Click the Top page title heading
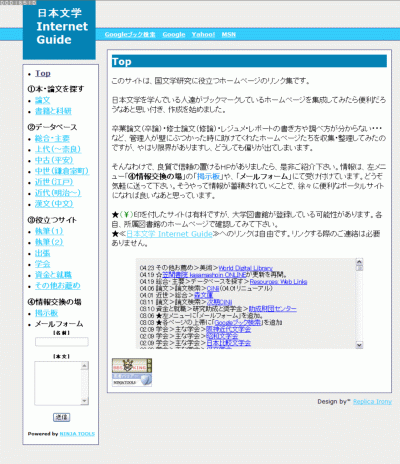The height and width of the screenshot is (464, 400). click(249, 61)
